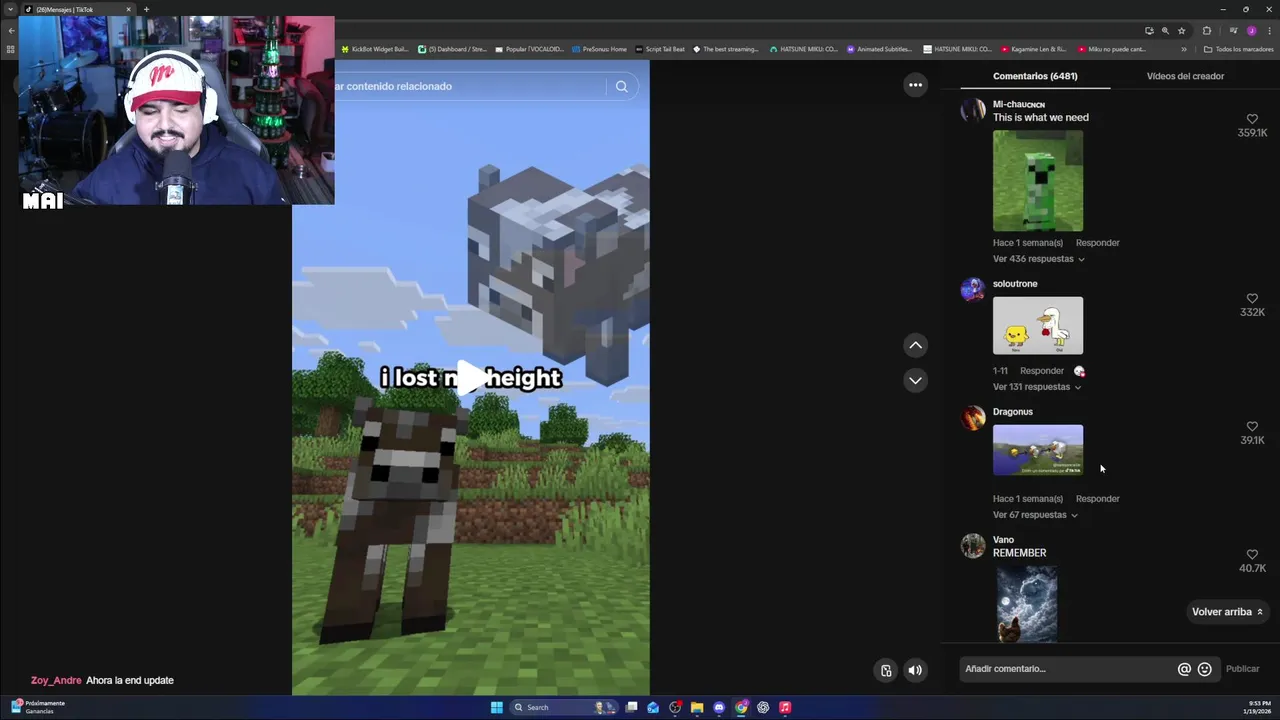
Task: Open Apple Music from the taskbar
Action: [785, 707]
